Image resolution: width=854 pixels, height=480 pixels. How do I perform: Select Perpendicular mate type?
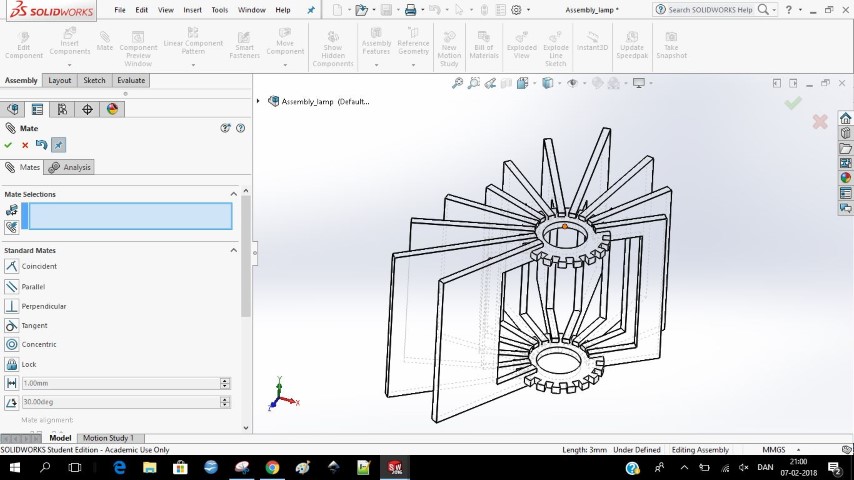pos(35,306)
